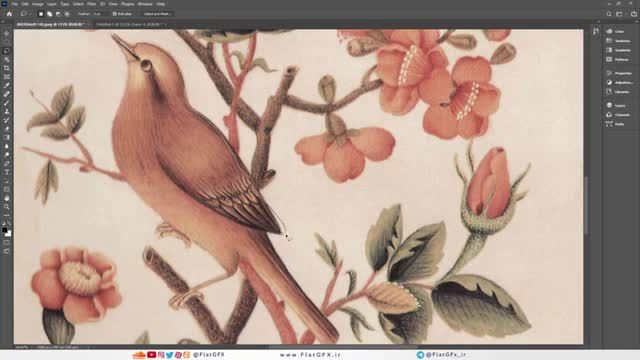The height and width of the screenshot is (360, 640).
Task: Select the Object Selection / Magic Wand tool
Action: pos(7,59)
